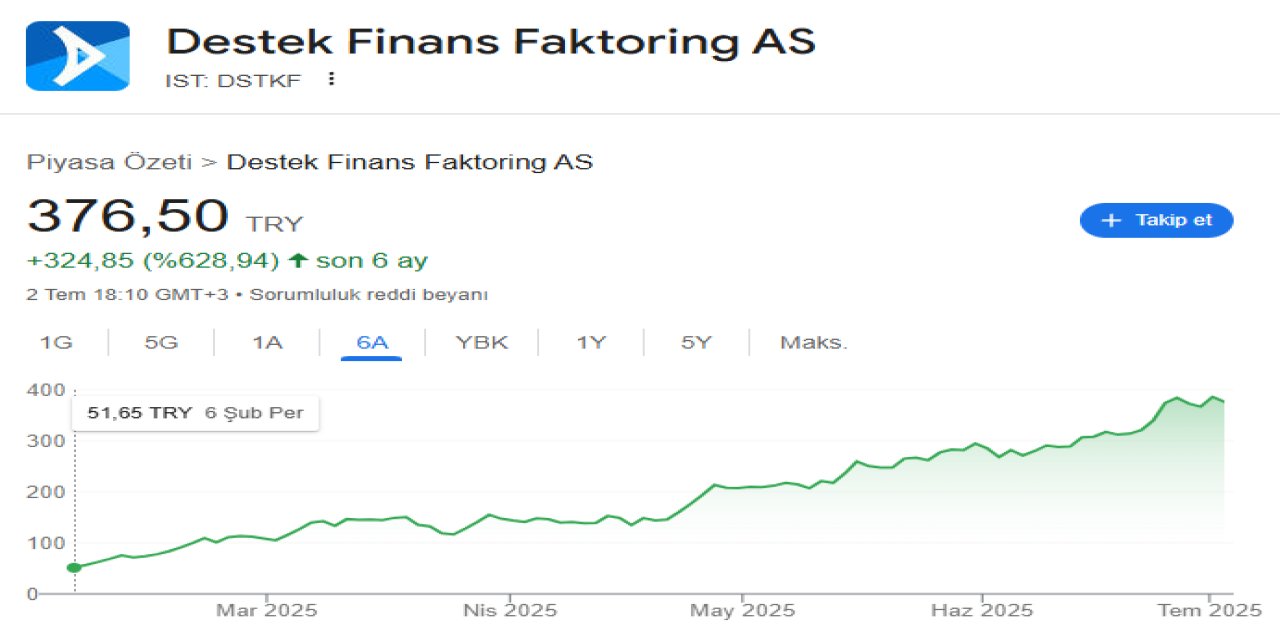This screenshot has height=640, width=1280.
Task: Click the 376,50 current price value
Action: click(128, 216)
